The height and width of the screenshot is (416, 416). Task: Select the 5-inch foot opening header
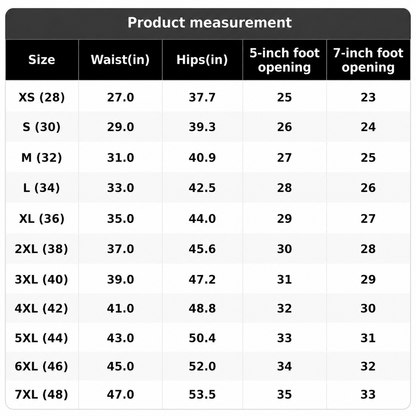click(x=284, y=60)
